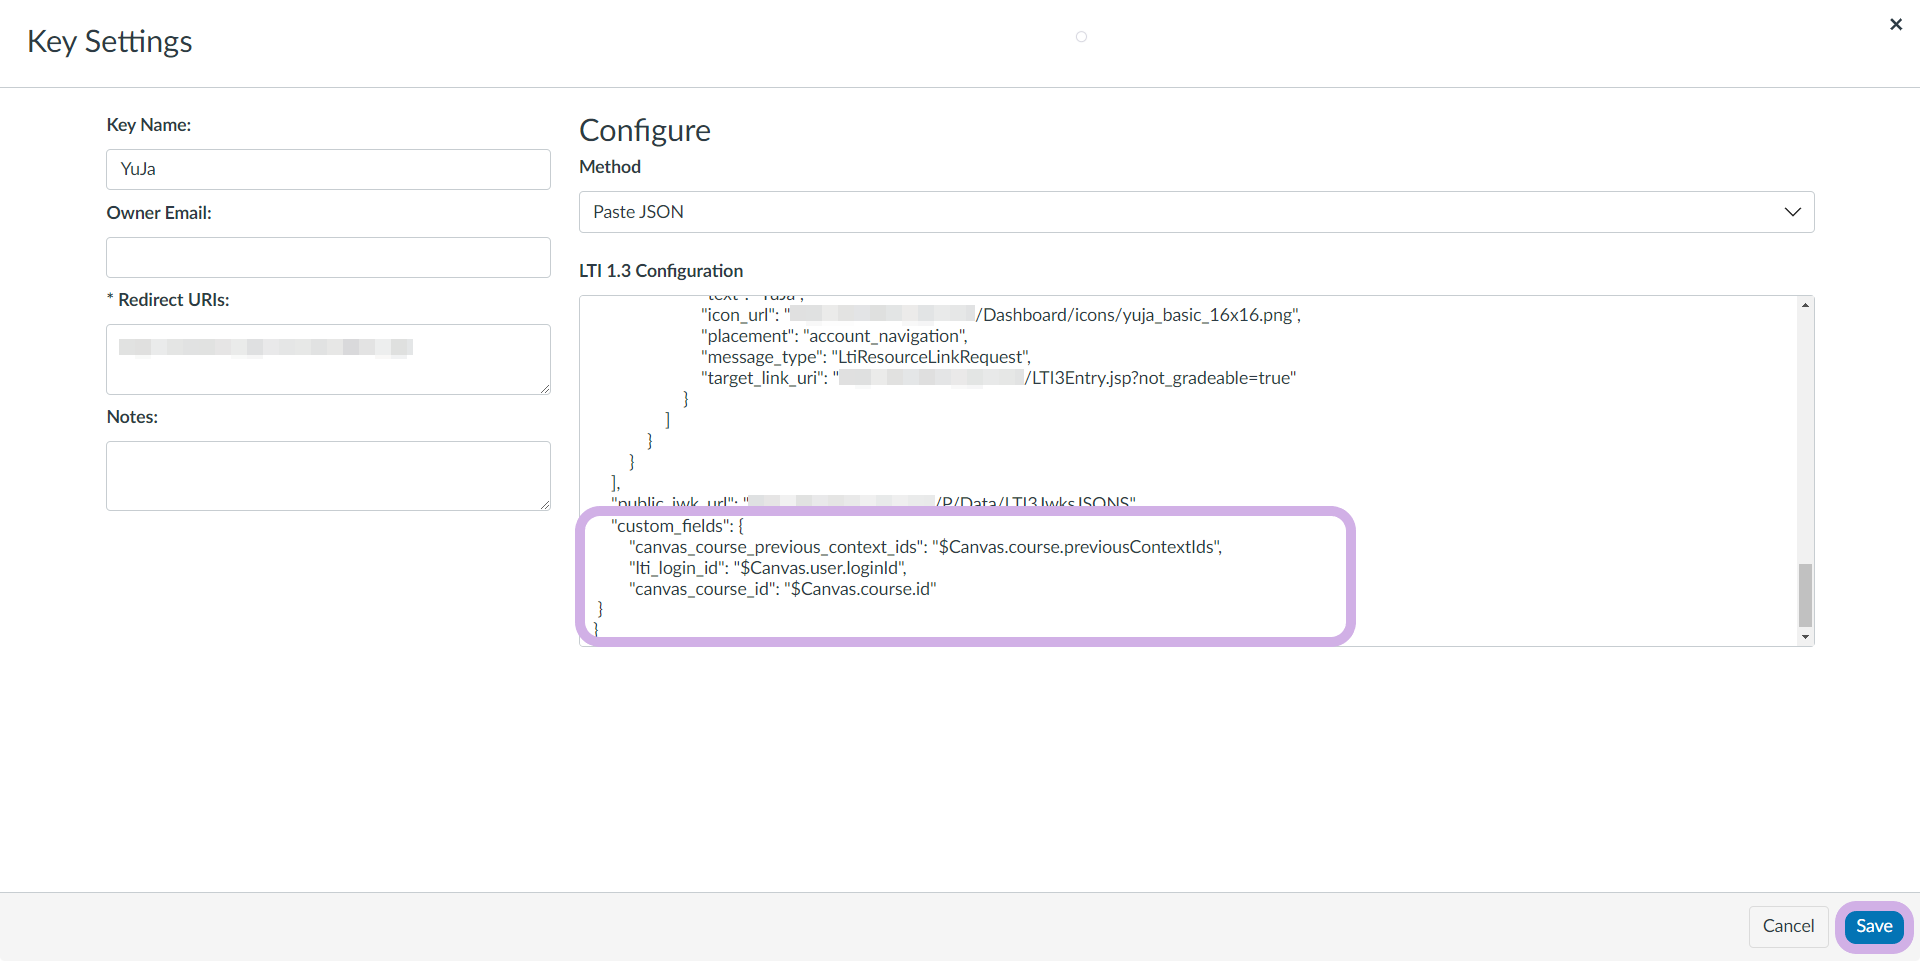Viewport: 1920px width, 961px height.
Task: Place cursor on the "custom_fields" JSON line
Action: click(x=677, y=526)
